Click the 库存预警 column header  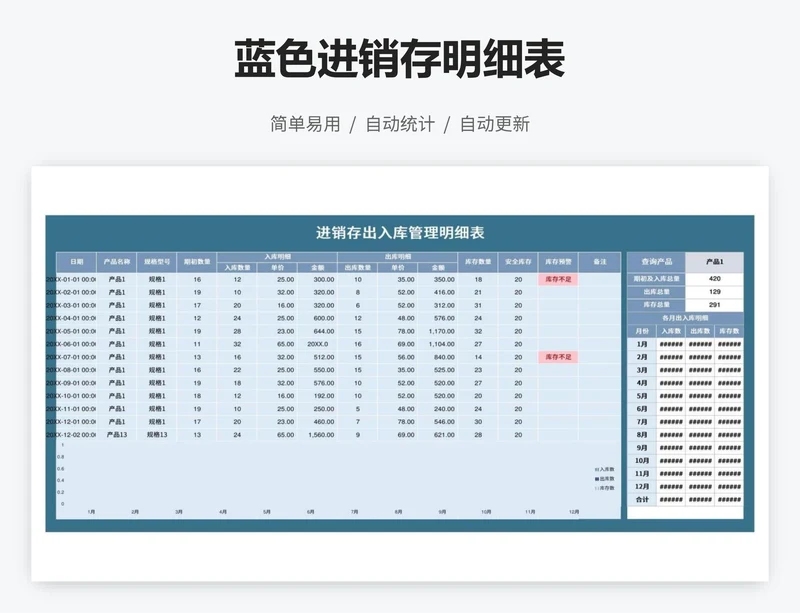pos(557,261)
